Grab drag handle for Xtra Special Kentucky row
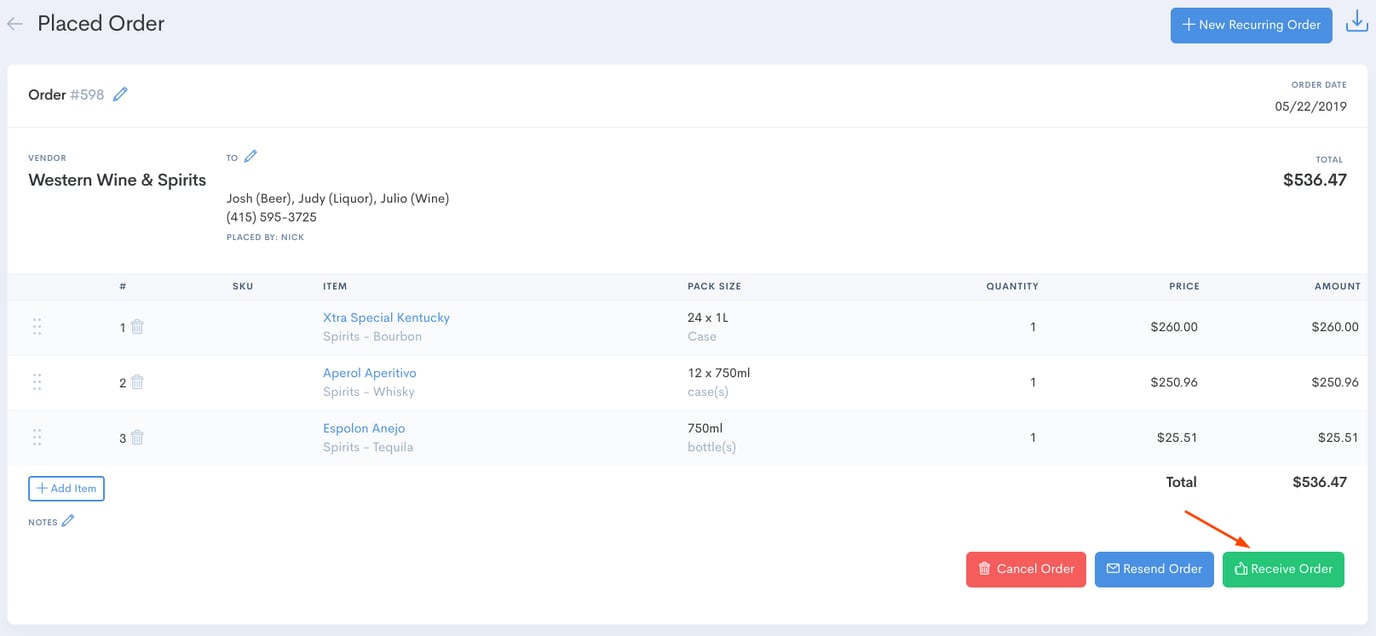 pyautogui.click(x=37, y=327)
